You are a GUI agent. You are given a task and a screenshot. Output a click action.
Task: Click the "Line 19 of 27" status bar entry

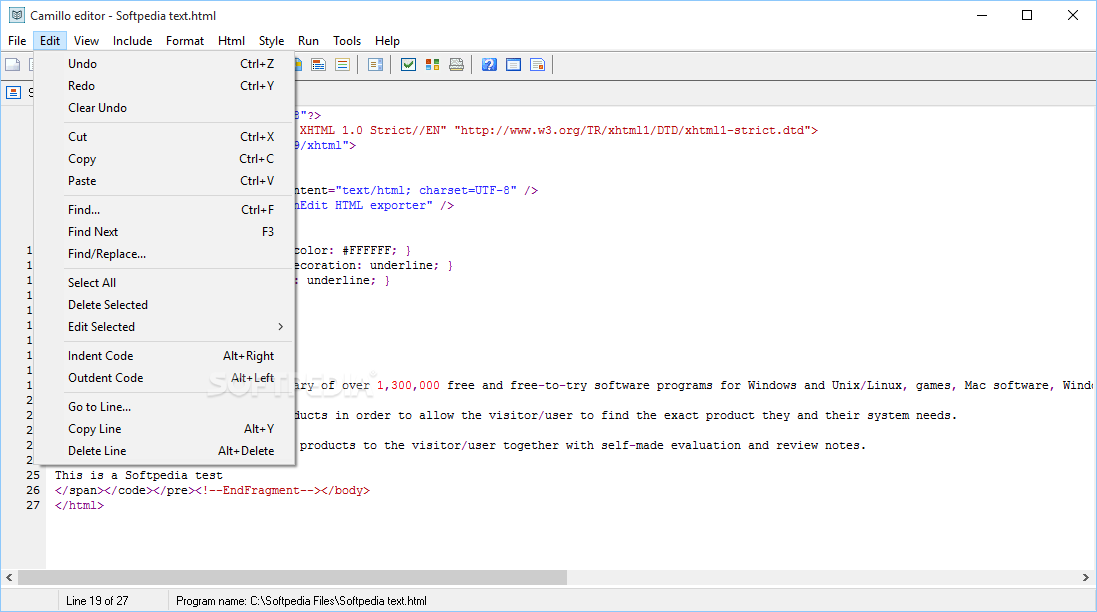(97, 601)
